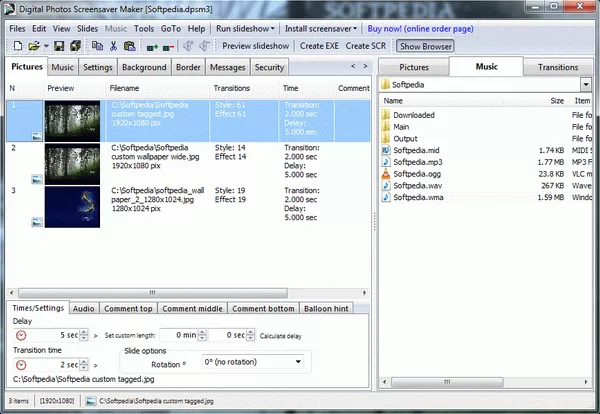The width and height of the screenshot is (600, 414).
Task: Click the Transition time clock icon
Action: [x=21, y=365]
